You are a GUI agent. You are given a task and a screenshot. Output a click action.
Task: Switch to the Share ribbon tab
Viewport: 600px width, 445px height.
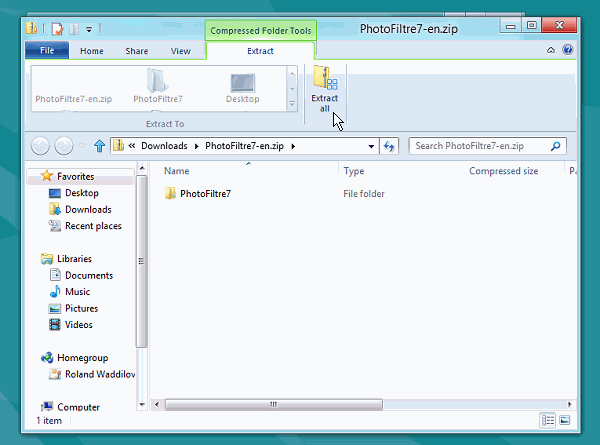(x=137, y=51)
